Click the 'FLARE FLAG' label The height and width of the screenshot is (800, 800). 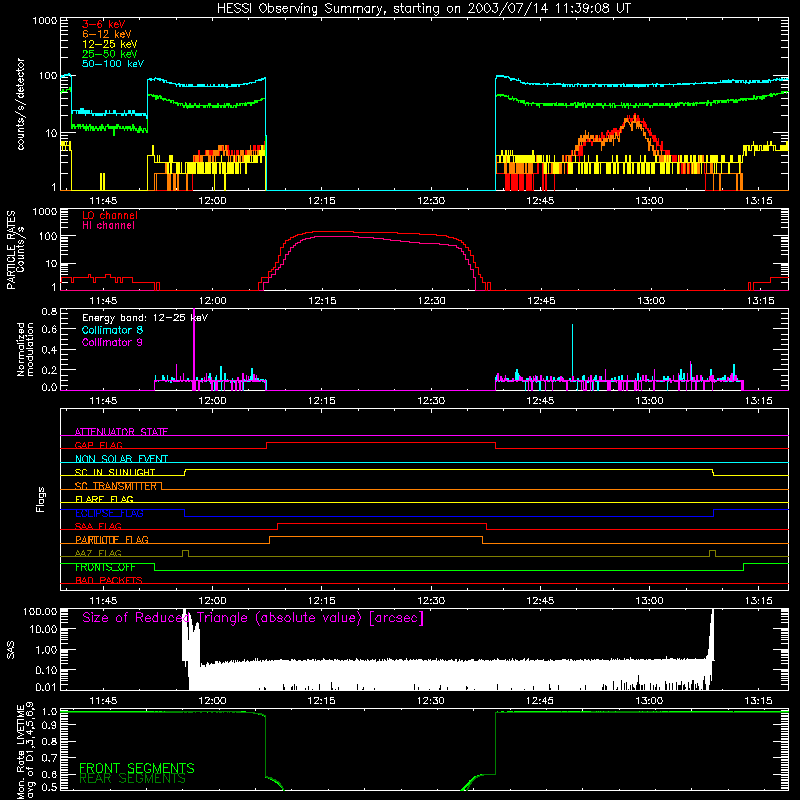(x=104, y=499)
